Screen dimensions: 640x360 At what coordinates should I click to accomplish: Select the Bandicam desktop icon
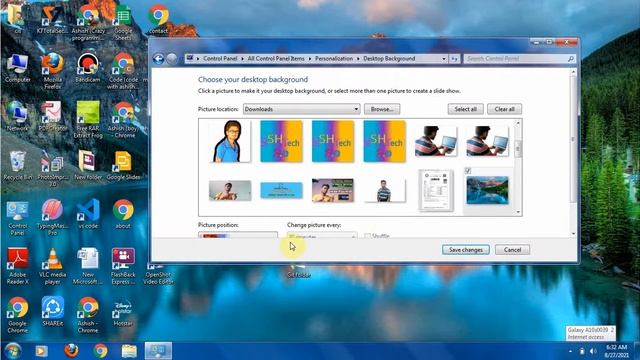88,68
